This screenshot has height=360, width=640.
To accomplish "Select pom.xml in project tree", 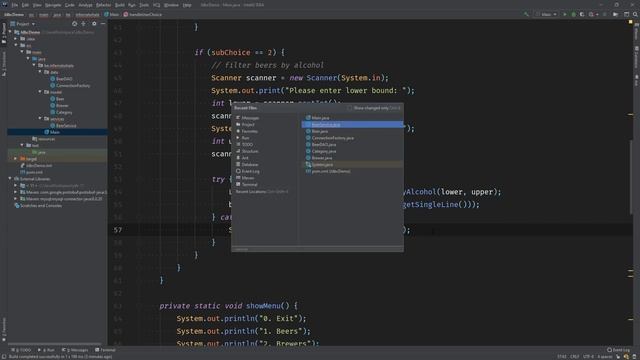I will click(x=31, y=172).
